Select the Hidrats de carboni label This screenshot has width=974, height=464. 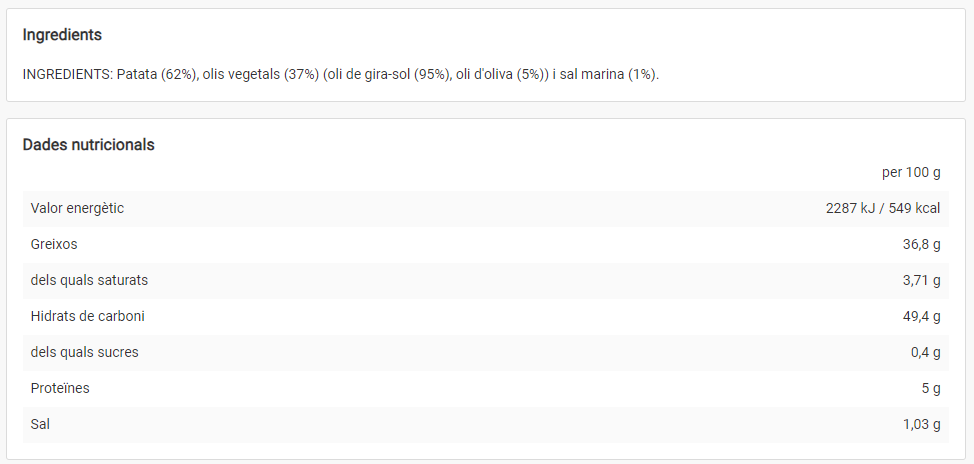(x=88, y=316)
